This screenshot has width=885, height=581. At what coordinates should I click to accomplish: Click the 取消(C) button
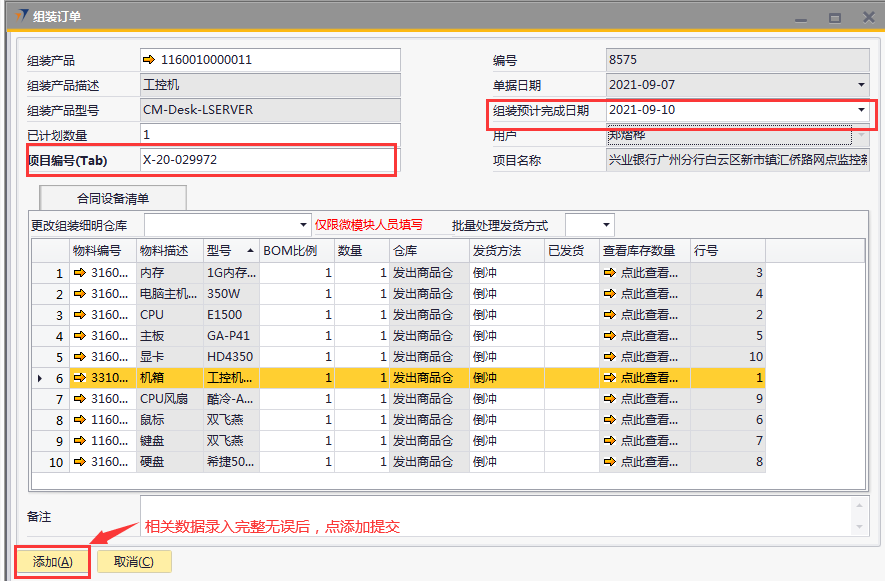[134, 562]
